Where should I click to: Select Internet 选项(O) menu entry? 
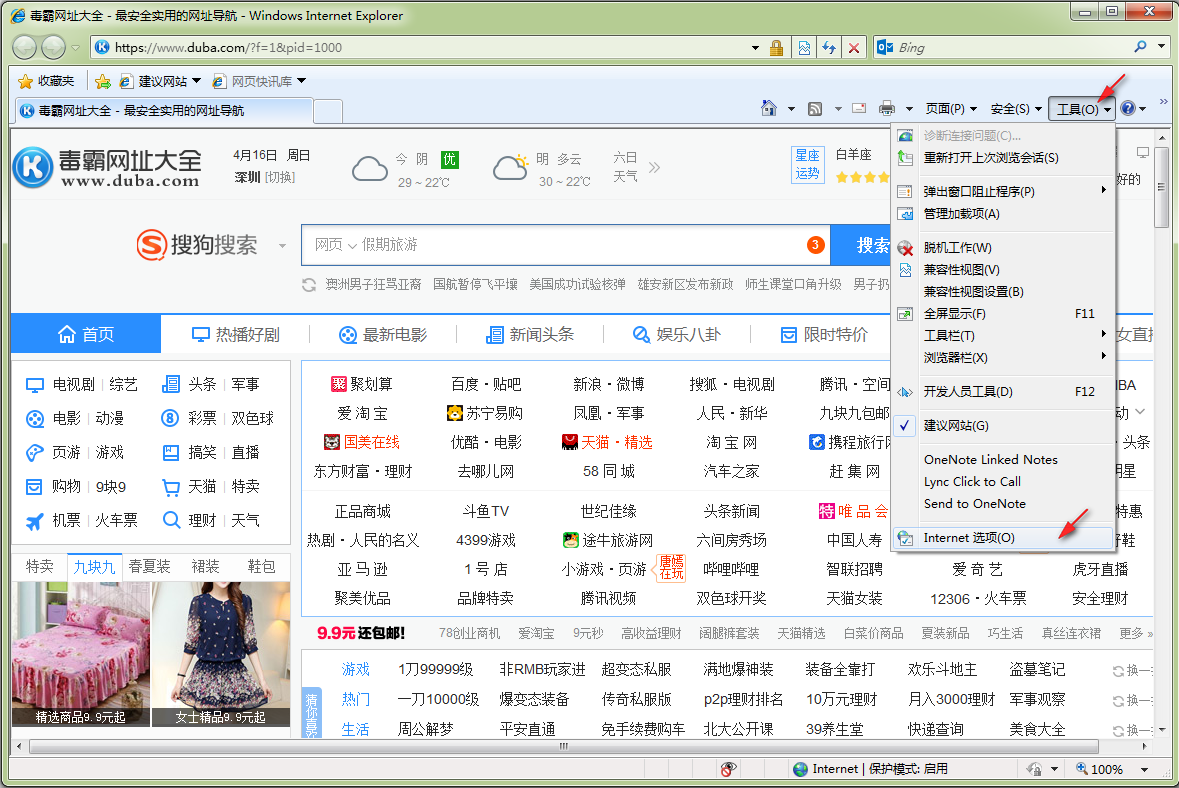1002,538
